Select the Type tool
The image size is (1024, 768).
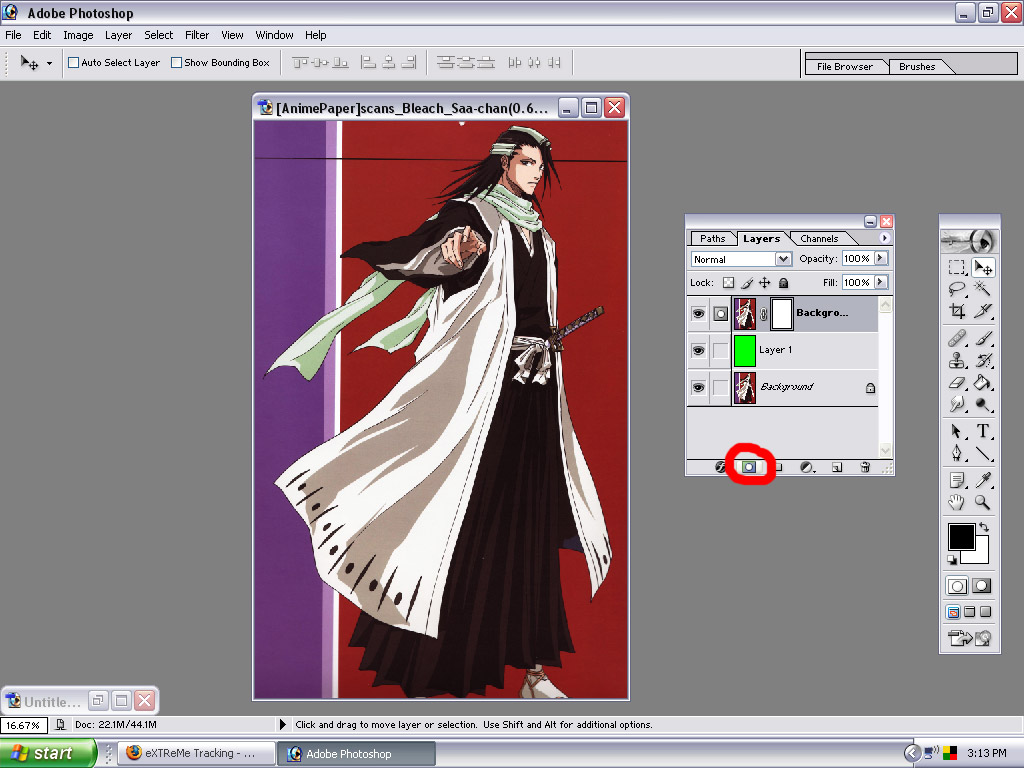982,431
